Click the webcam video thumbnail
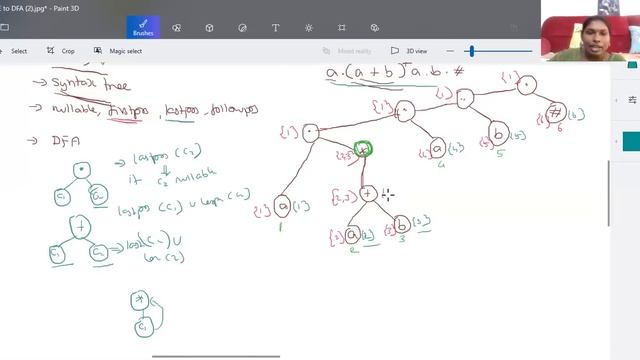This screenshot has width=640, height=360. coord(590,31)
